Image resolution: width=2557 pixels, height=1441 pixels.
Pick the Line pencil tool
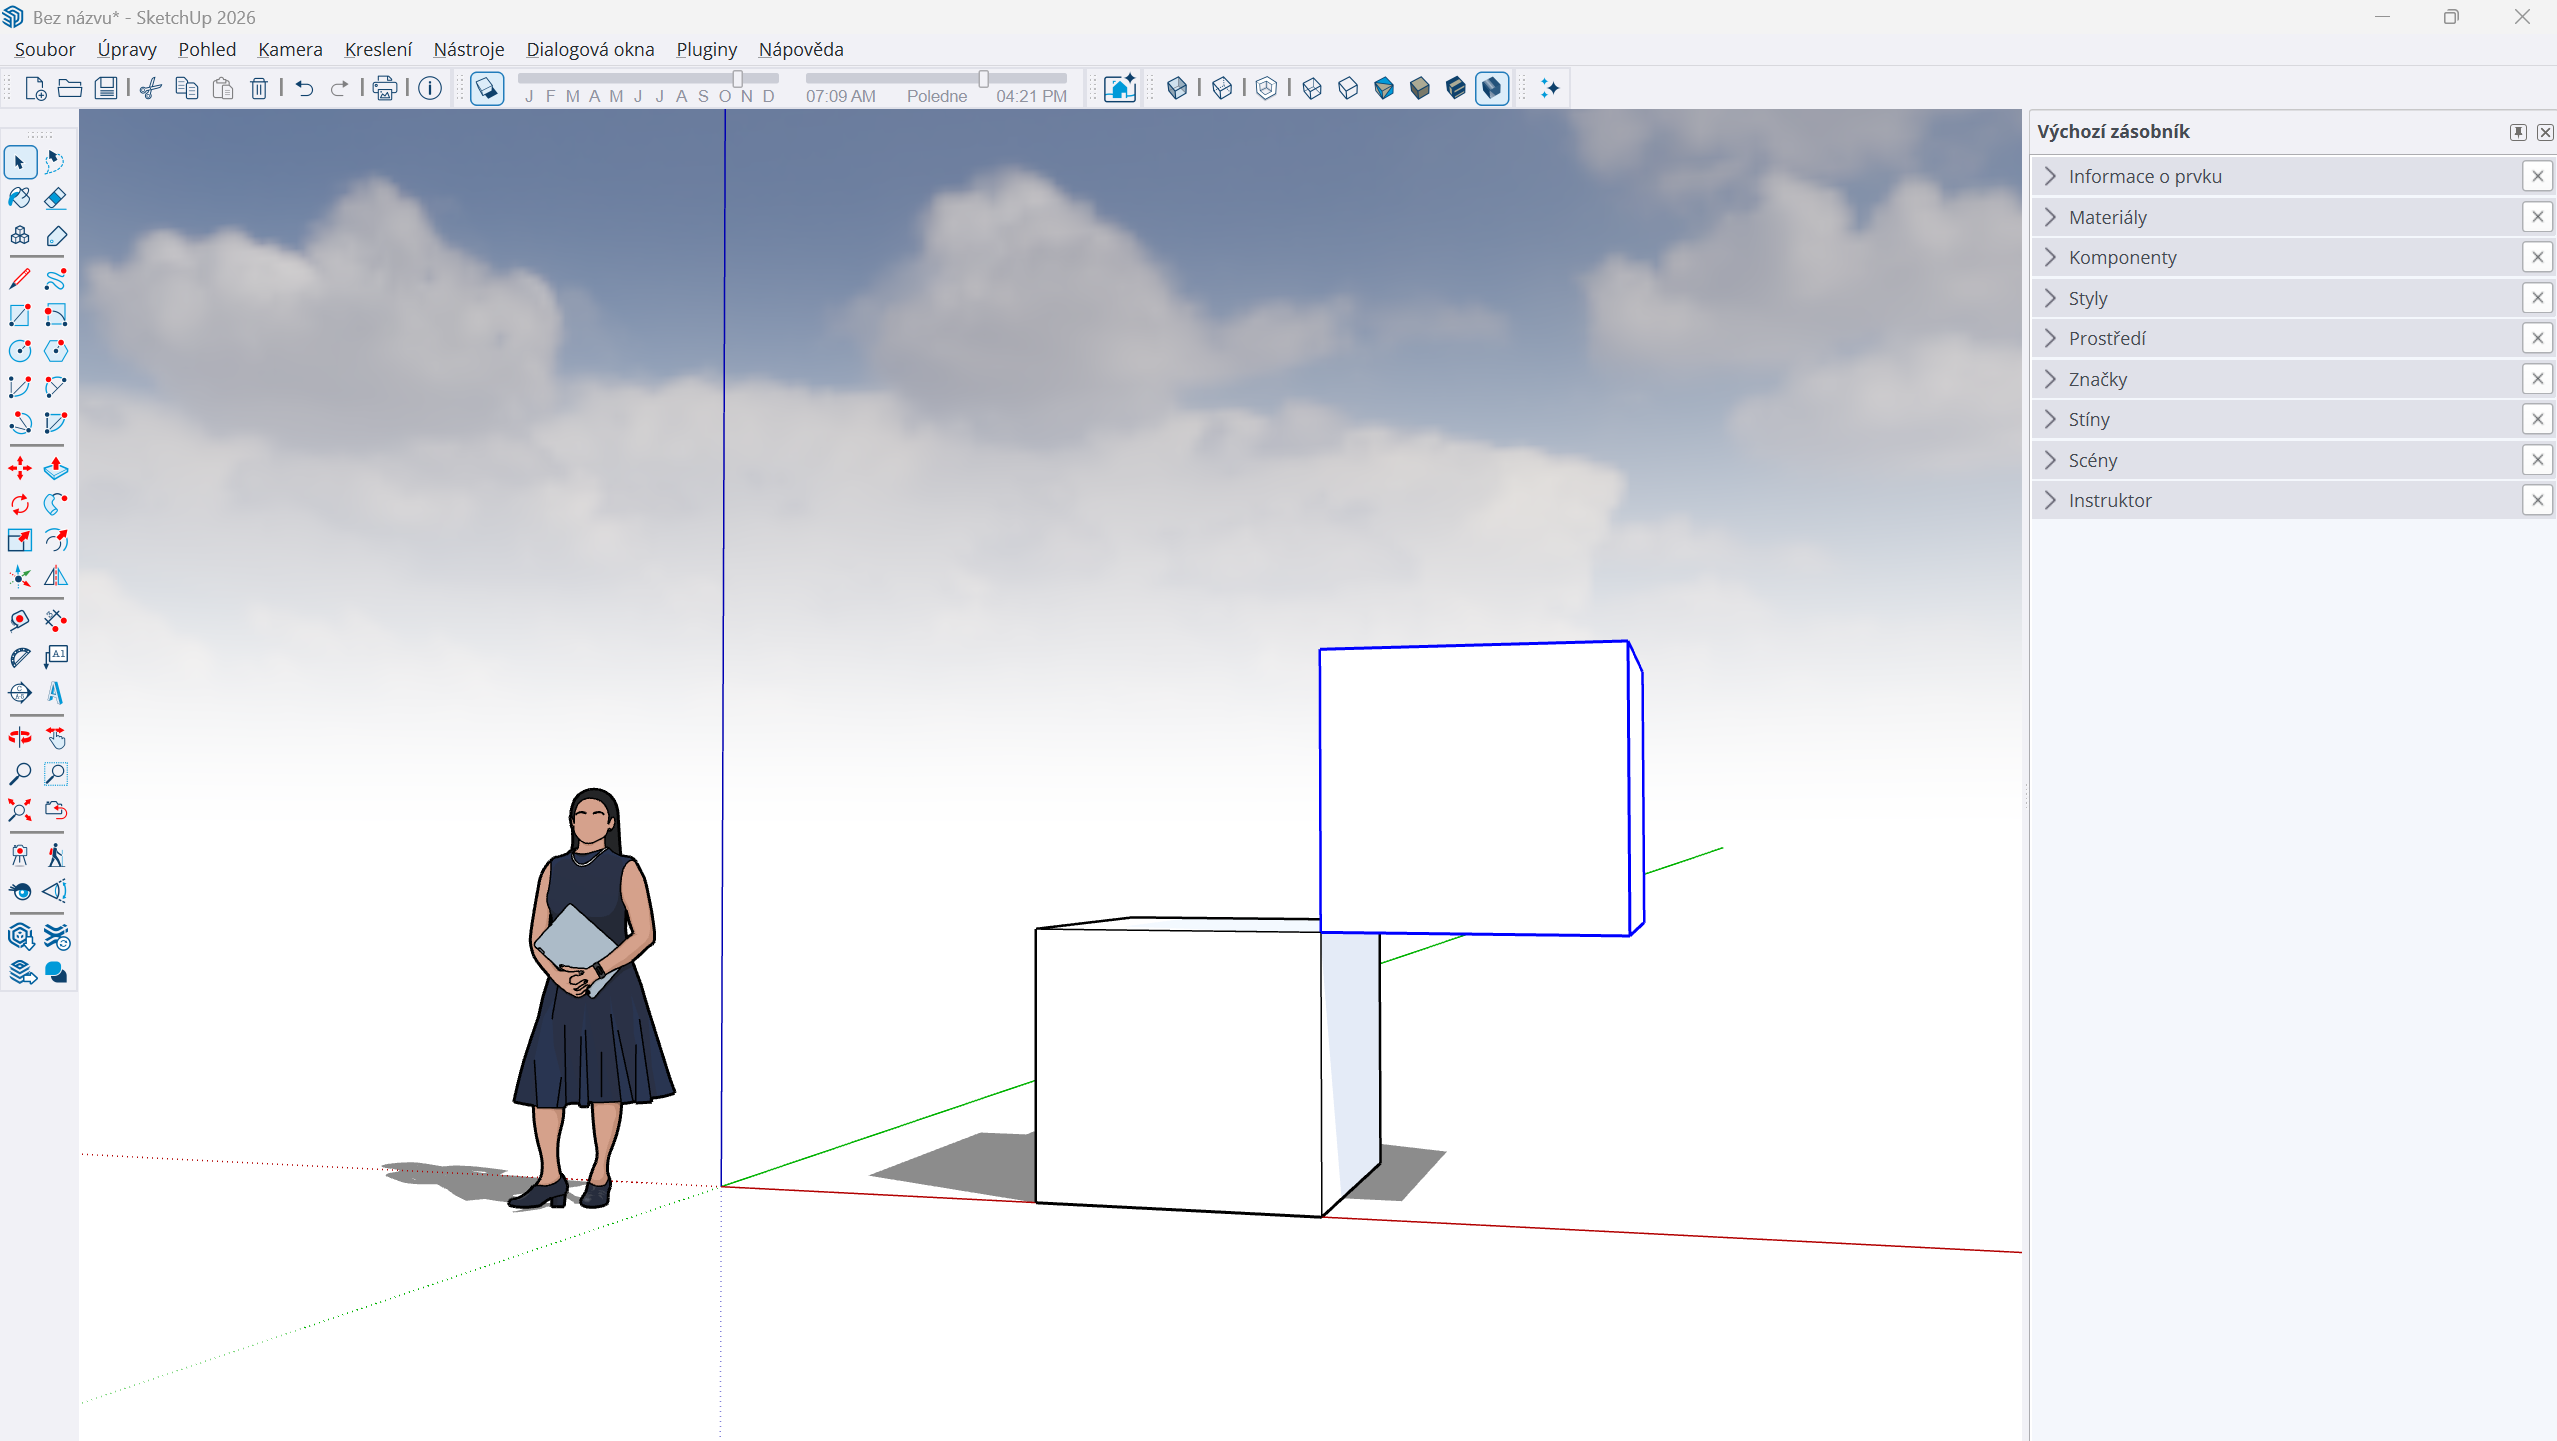20,279
